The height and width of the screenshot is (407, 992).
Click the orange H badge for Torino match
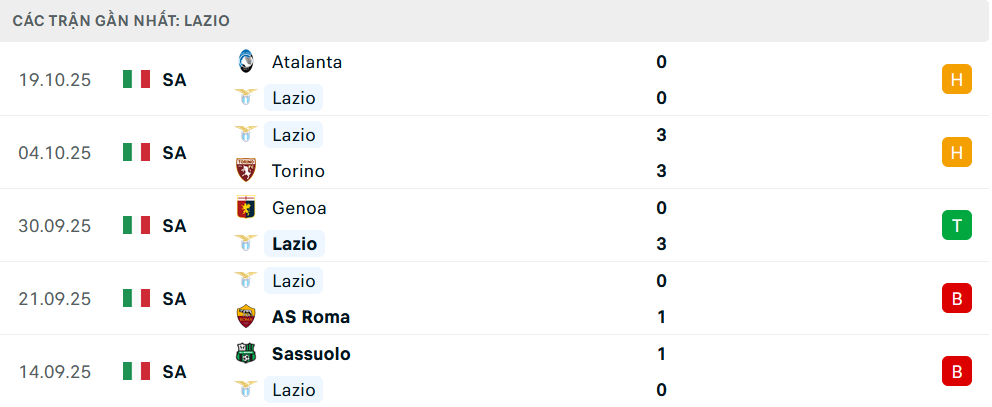(957, 153)
